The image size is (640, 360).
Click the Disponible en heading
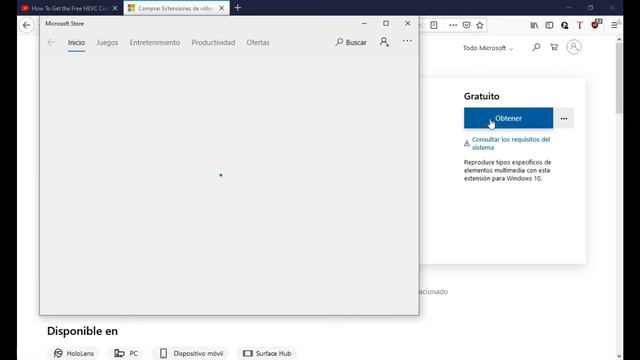coord(82,331)
